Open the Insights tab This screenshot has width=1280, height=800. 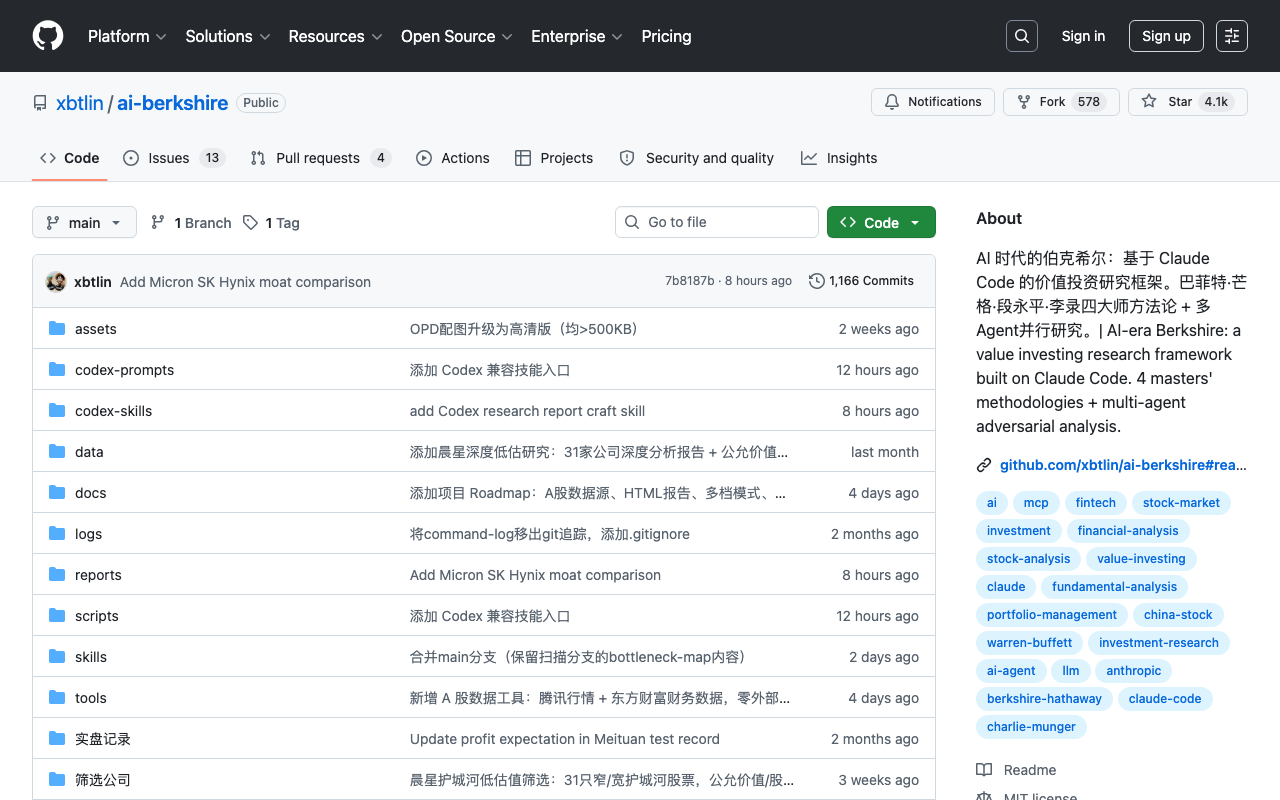839,158
